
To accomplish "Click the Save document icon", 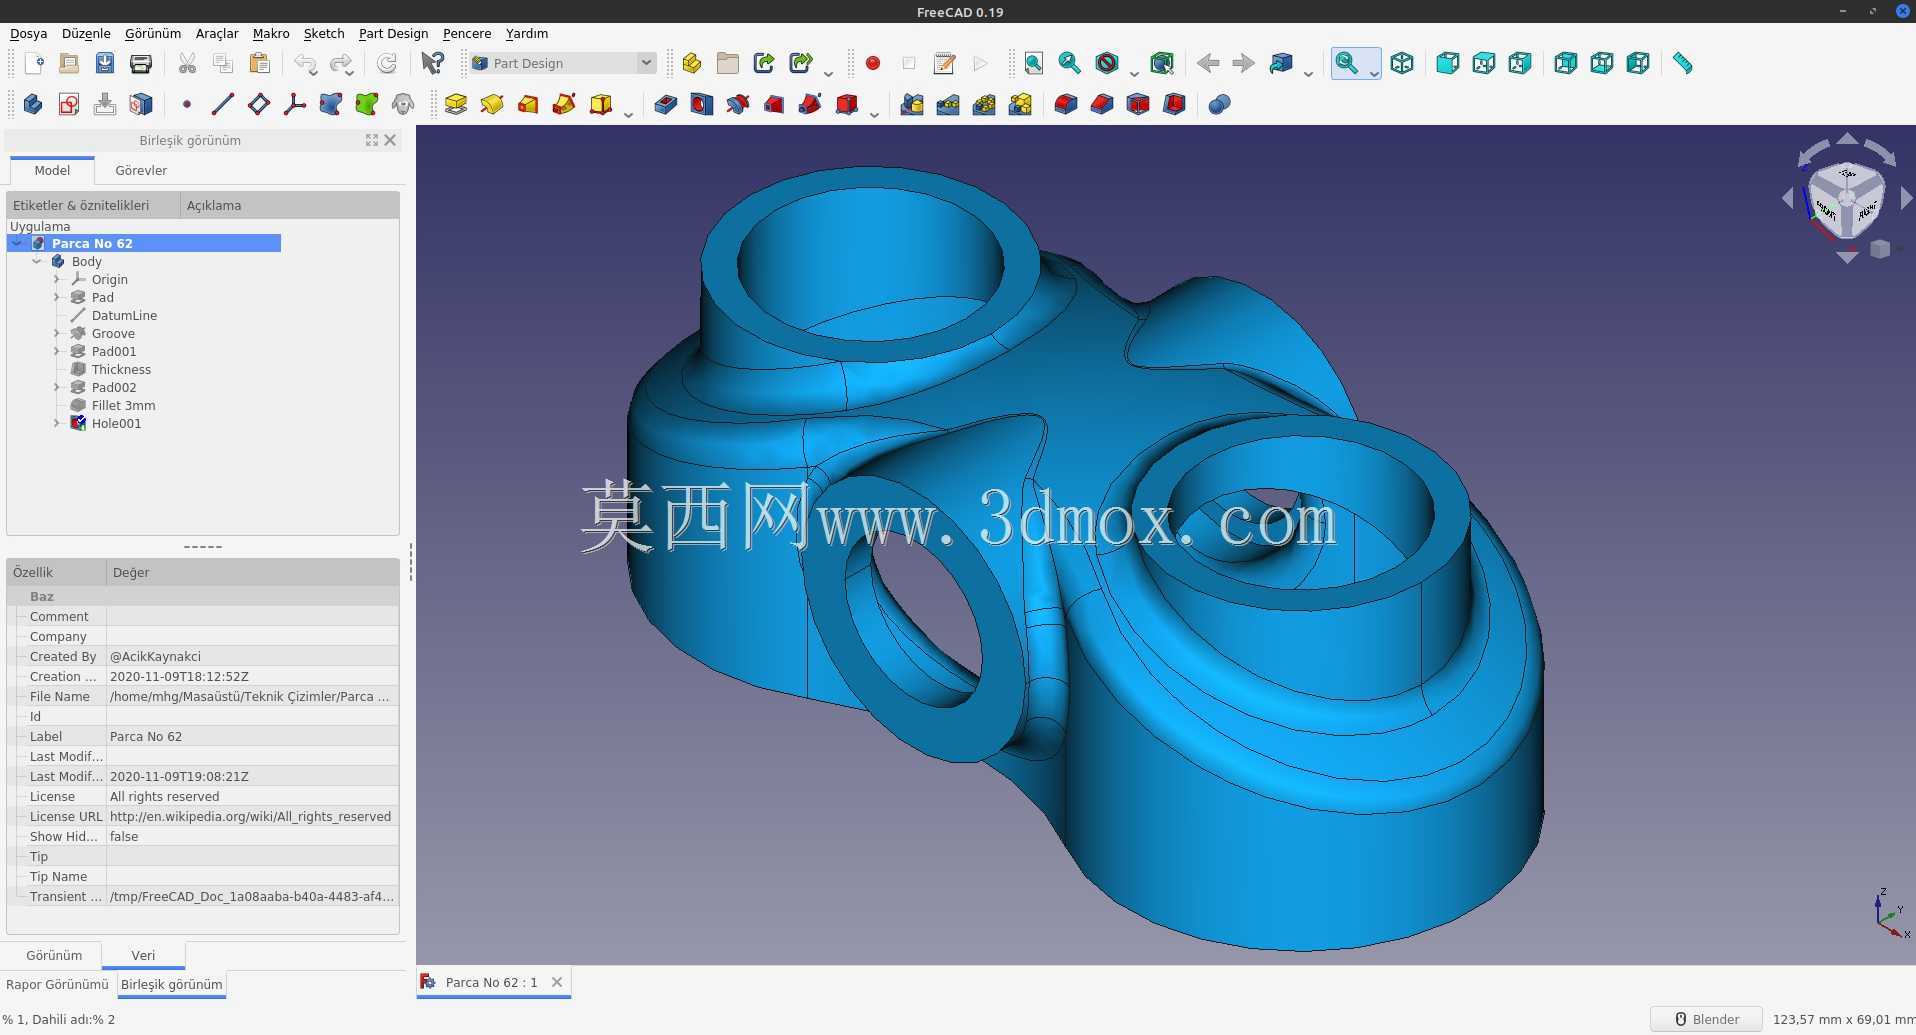I will click(105, 63).
